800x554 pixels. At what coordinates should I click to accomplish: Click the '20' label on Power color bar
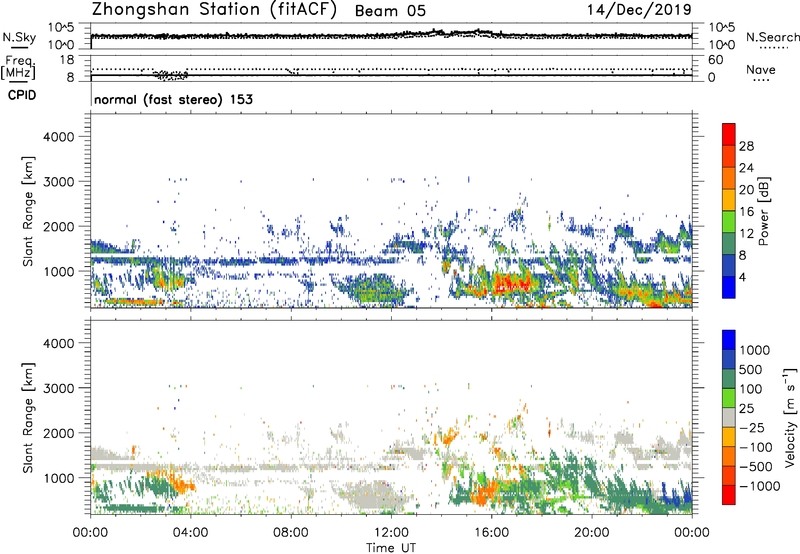click(746, 190)
